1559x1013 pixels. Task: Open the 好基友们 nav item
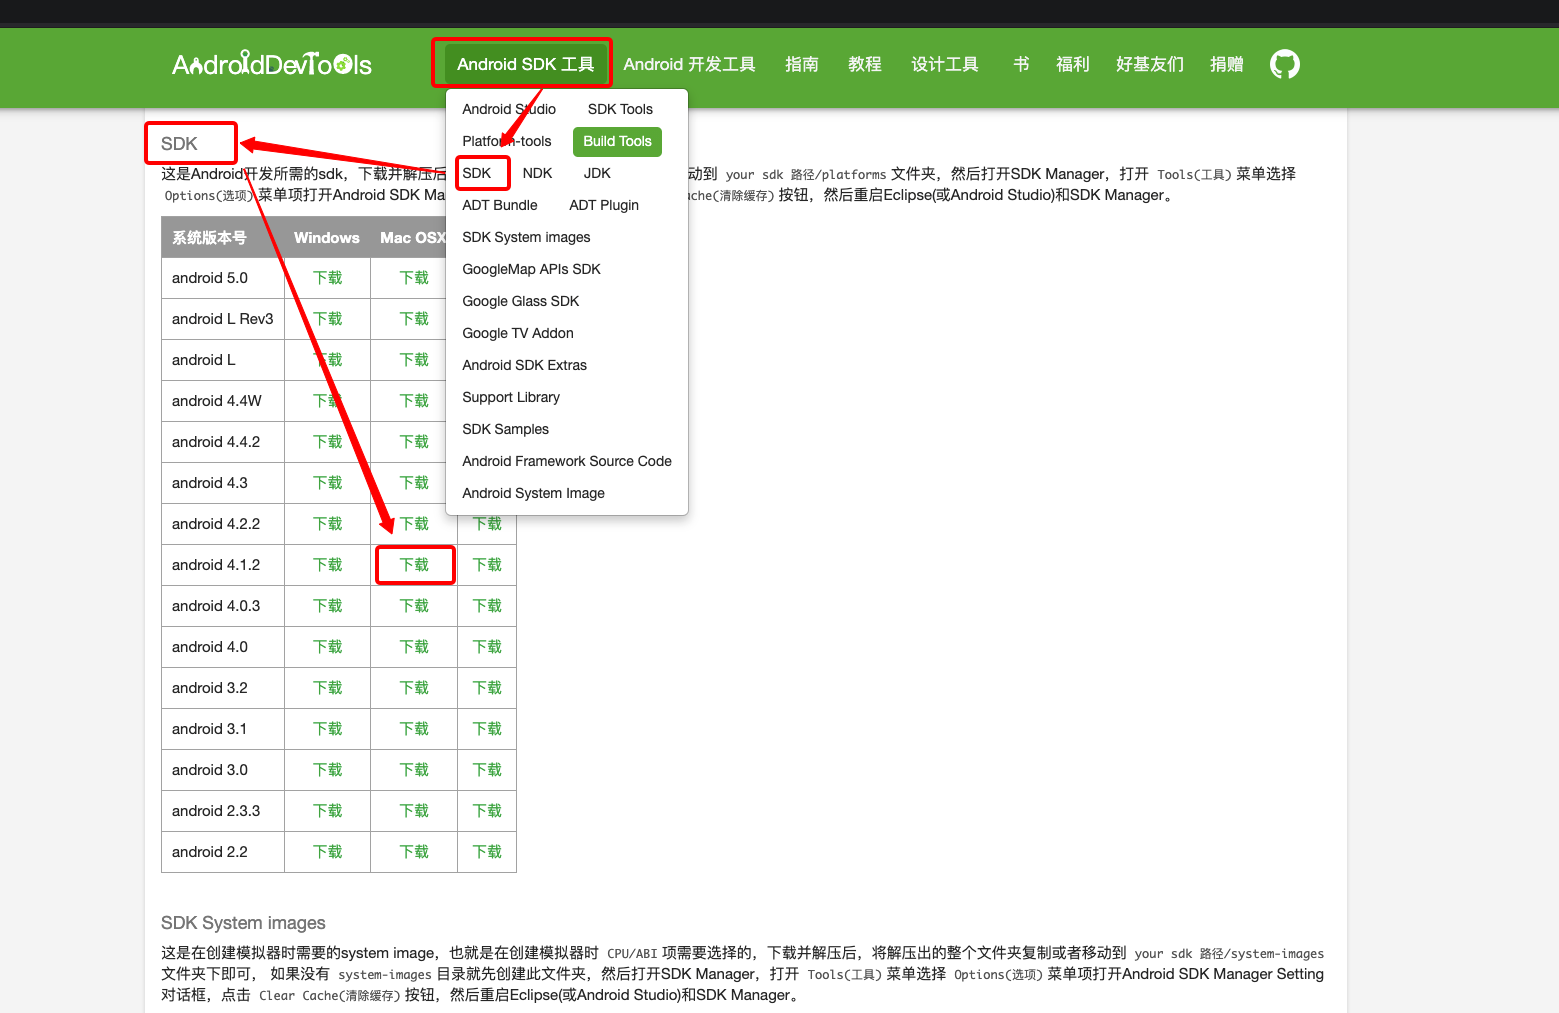click(1150, 64)
